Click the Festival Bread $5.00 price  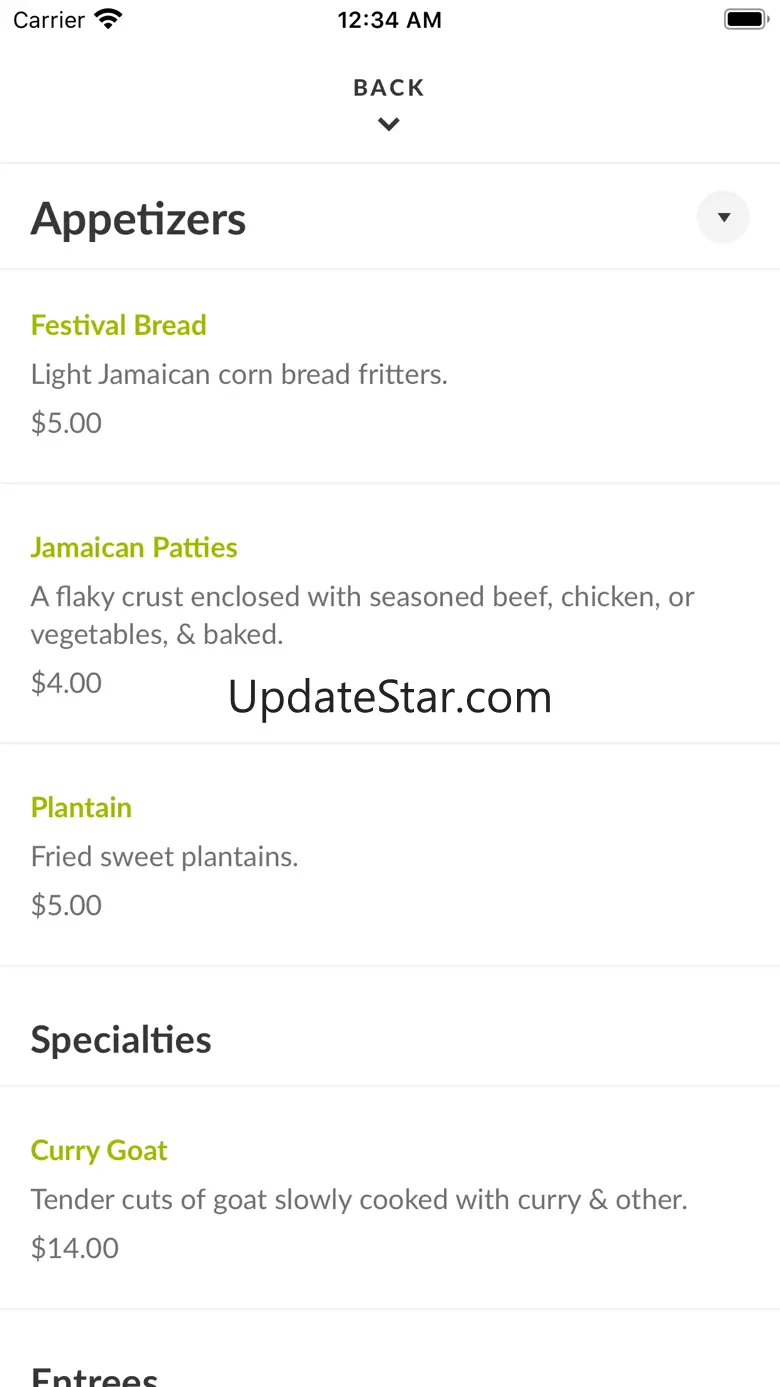coord(67,423)
